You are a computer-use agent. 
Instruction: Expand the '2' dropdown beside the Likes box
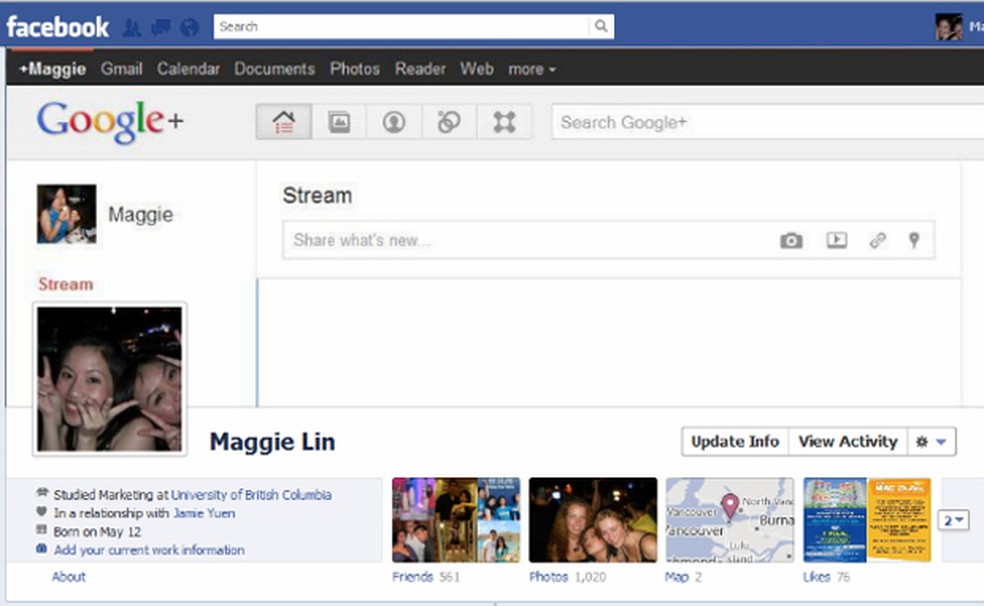[953, 519]
